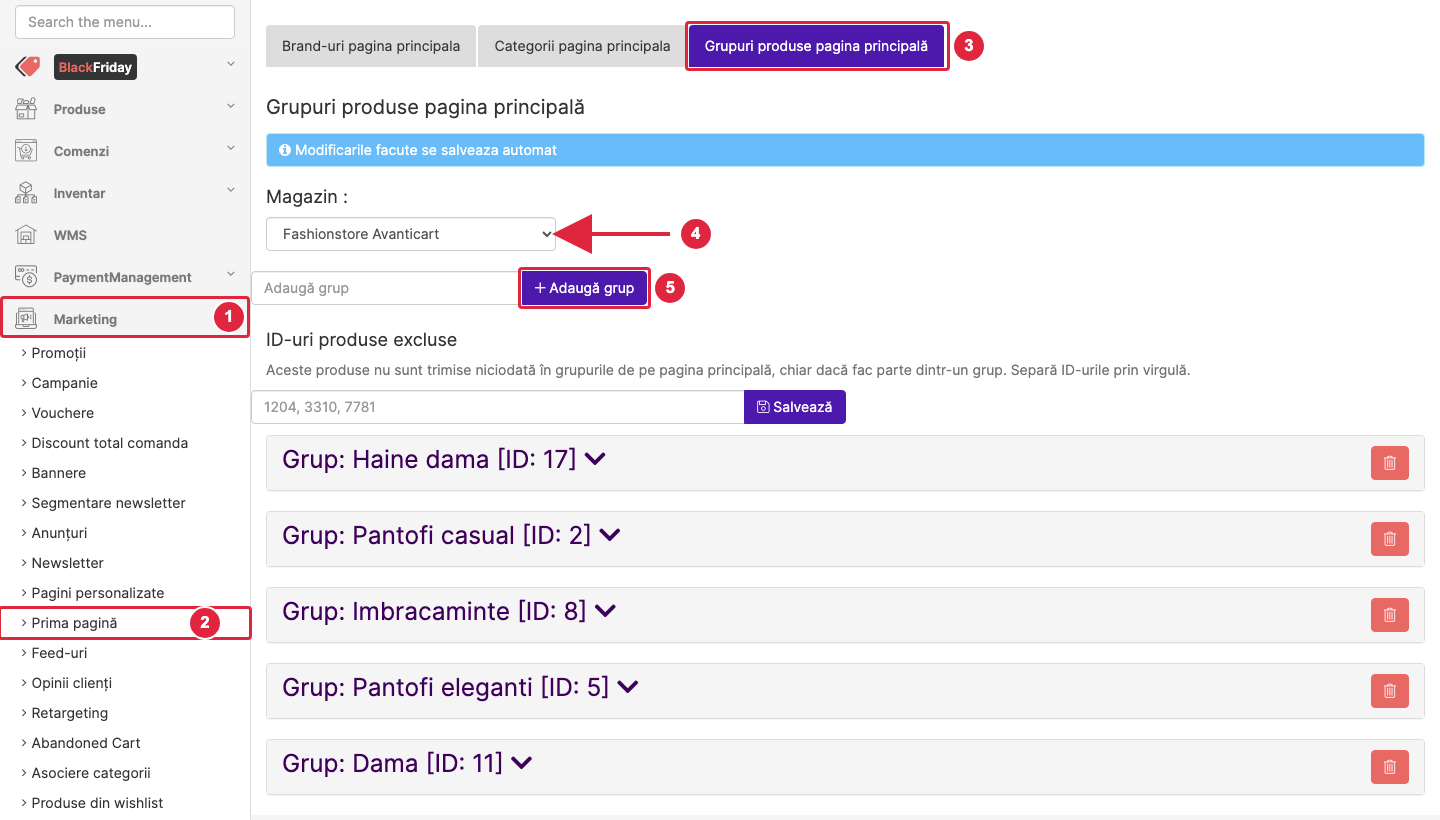The image size is (1440, 820).
Task: Click the Search the menu field
Action: click(x=125, y=22)
